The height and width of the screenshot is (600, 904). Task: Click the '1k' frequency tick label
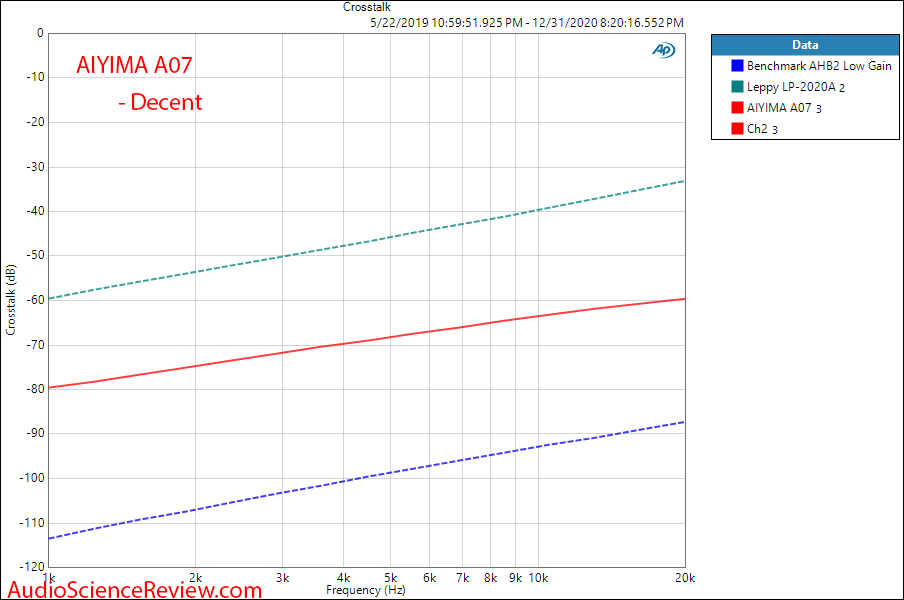coord(50,578)
